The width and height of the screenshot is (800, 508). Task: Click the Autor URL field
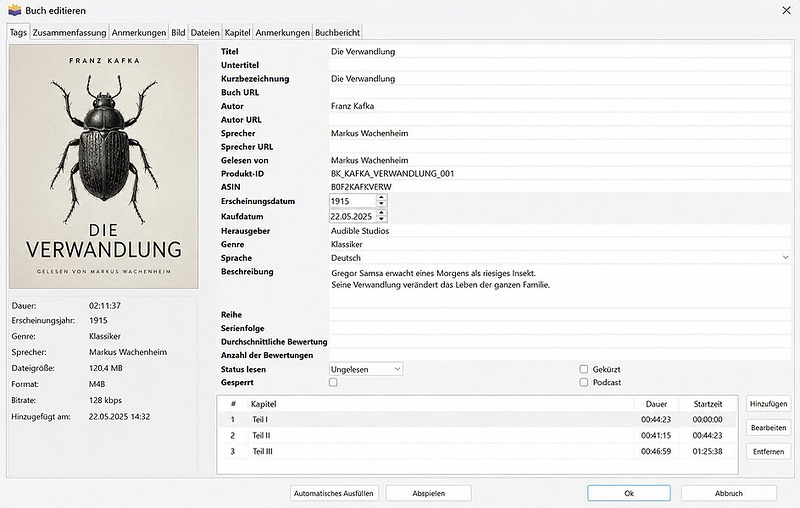pyautogui.click(x=560, y=119)
